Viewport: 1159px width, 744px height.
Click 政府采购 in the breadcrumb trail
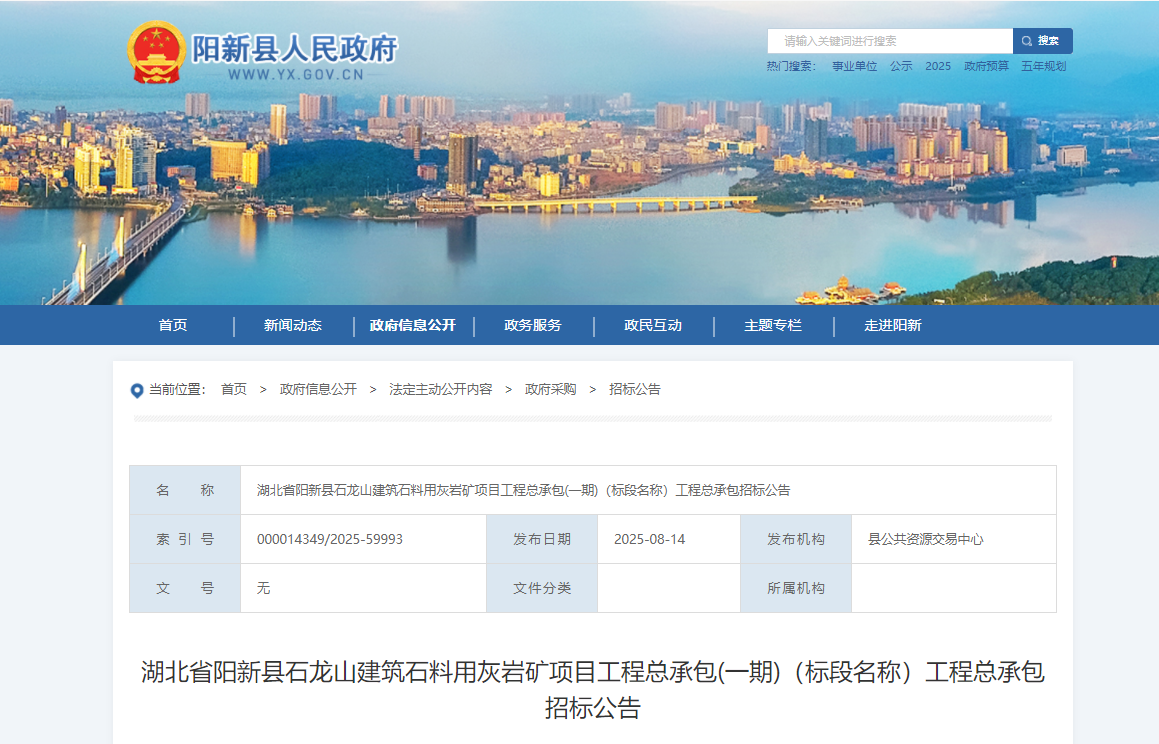550,389
